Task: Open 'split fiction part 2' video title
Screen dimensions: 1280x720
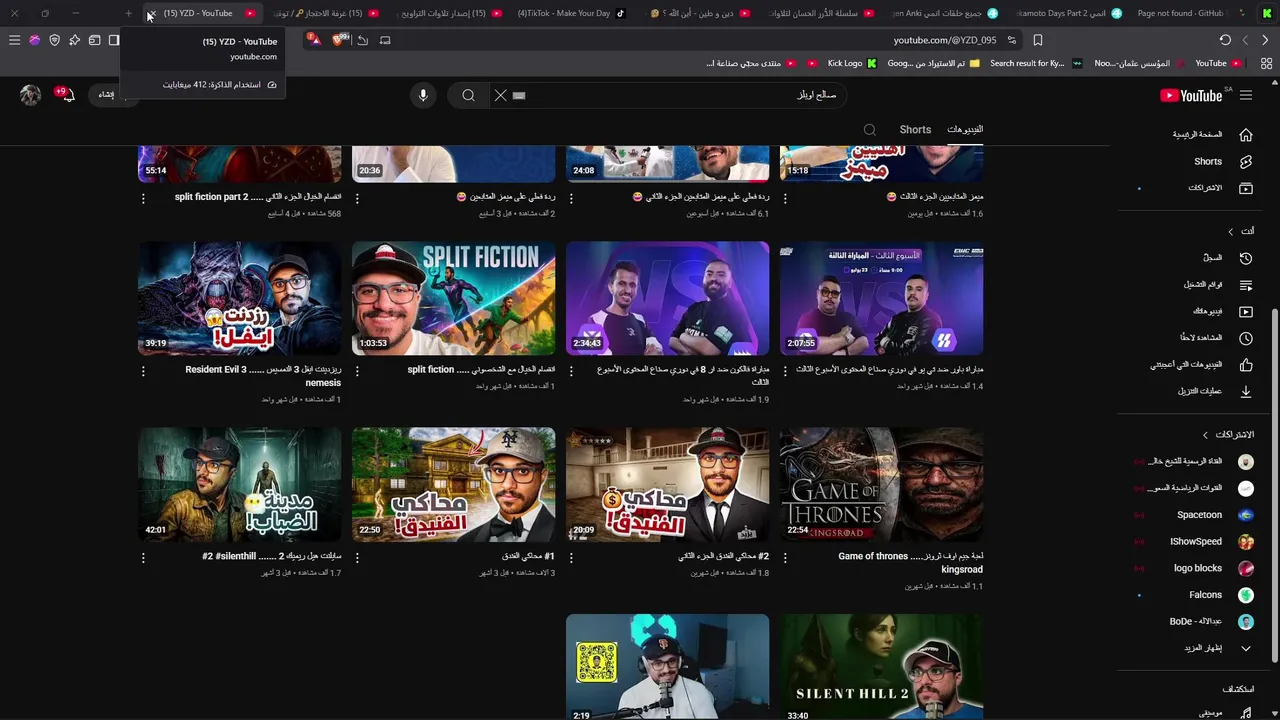Action: [x=258, y=197]
